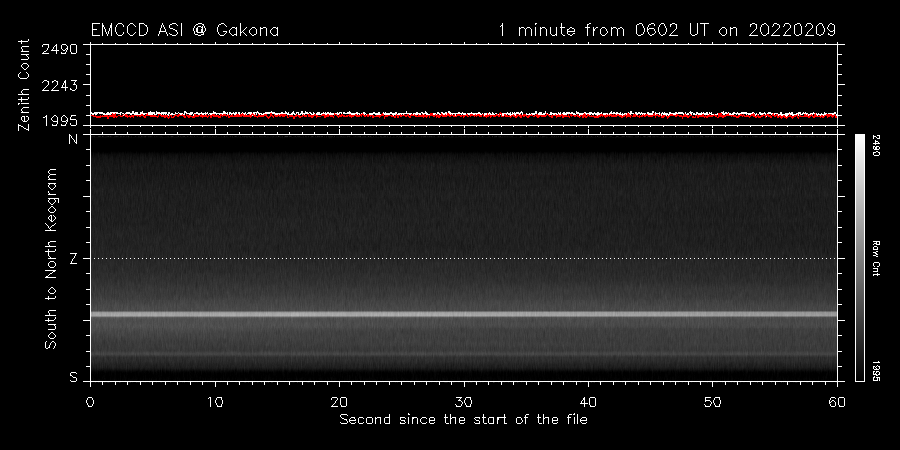This screenshot has width=900, height=450.
Task: Click the grayscale Raw Cnt colorbar
Action: (859, 258)
